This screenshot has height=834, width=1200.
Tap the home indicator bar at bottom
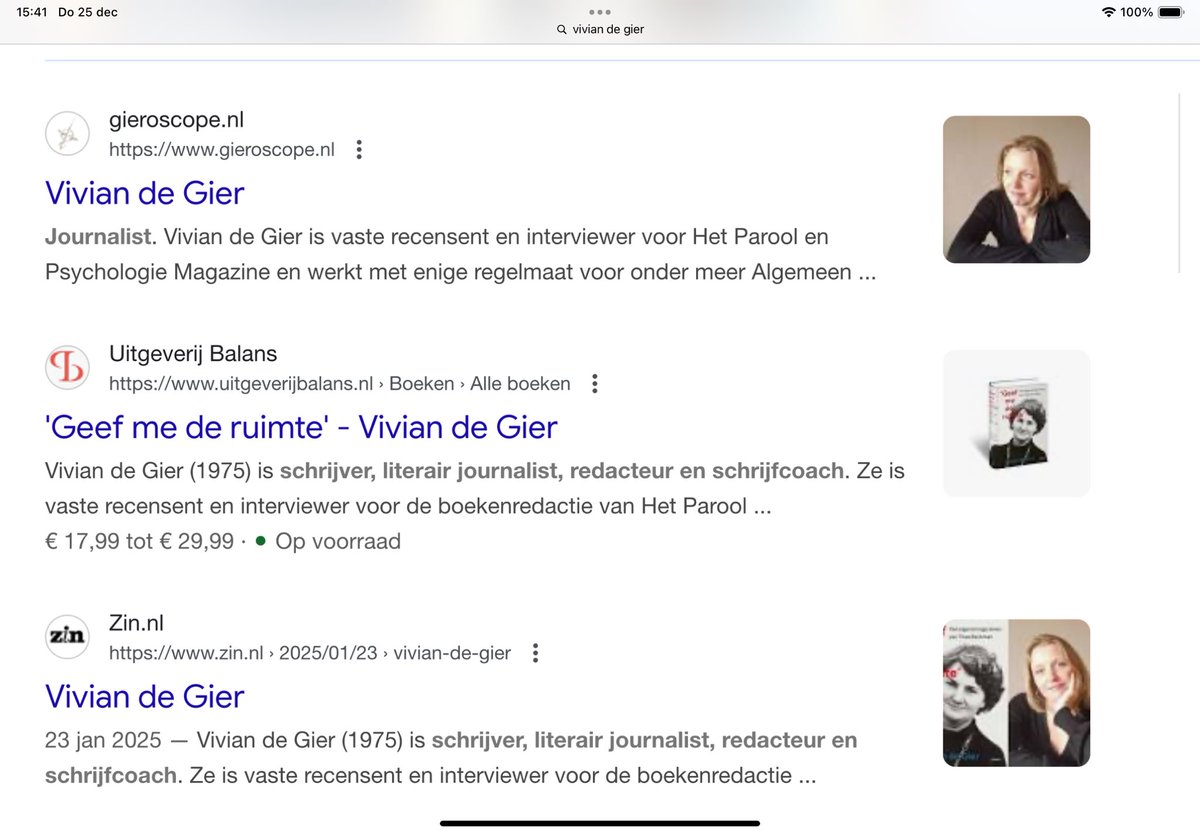click(600, 823)
